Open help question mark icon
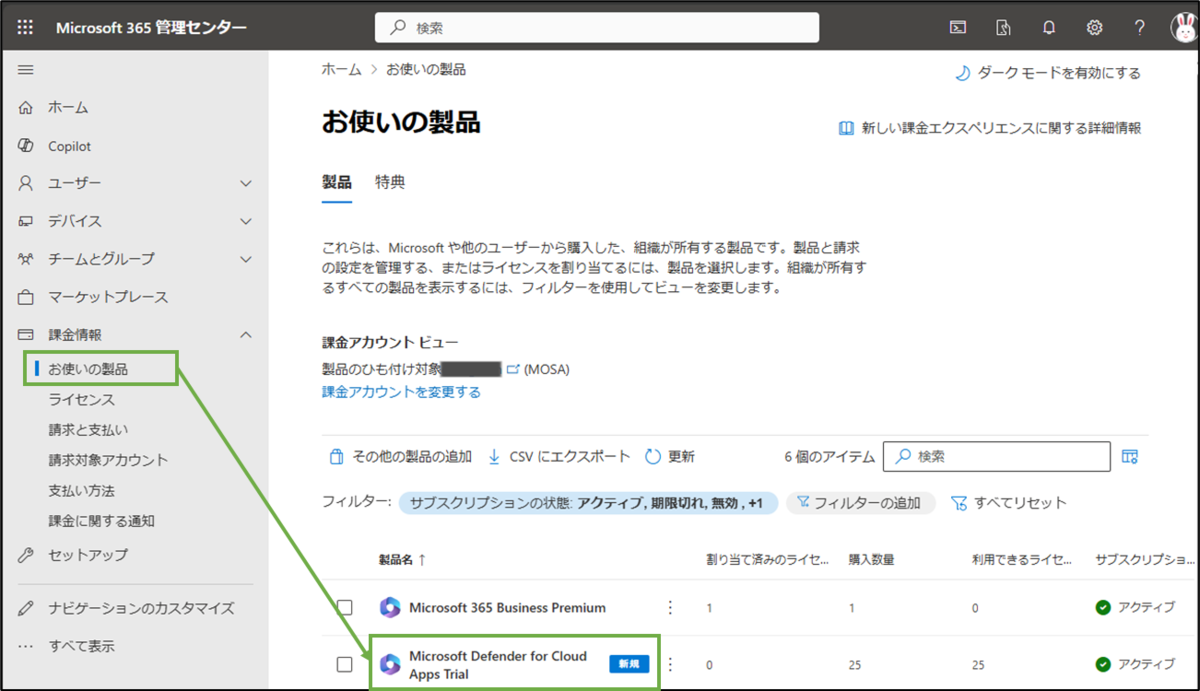 coord(1140,28)
